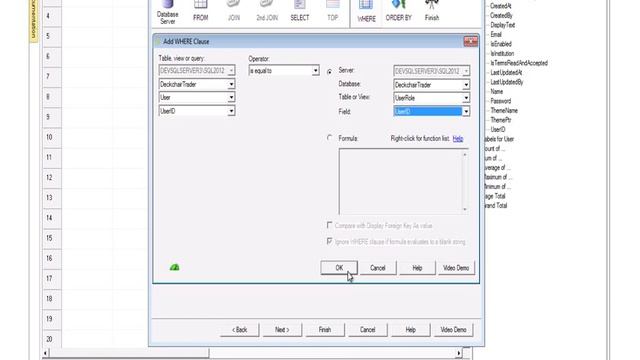This screenshot has height=360, width=640.
Task: Open the ORDER BY step icon
Action: click(398, 11)
